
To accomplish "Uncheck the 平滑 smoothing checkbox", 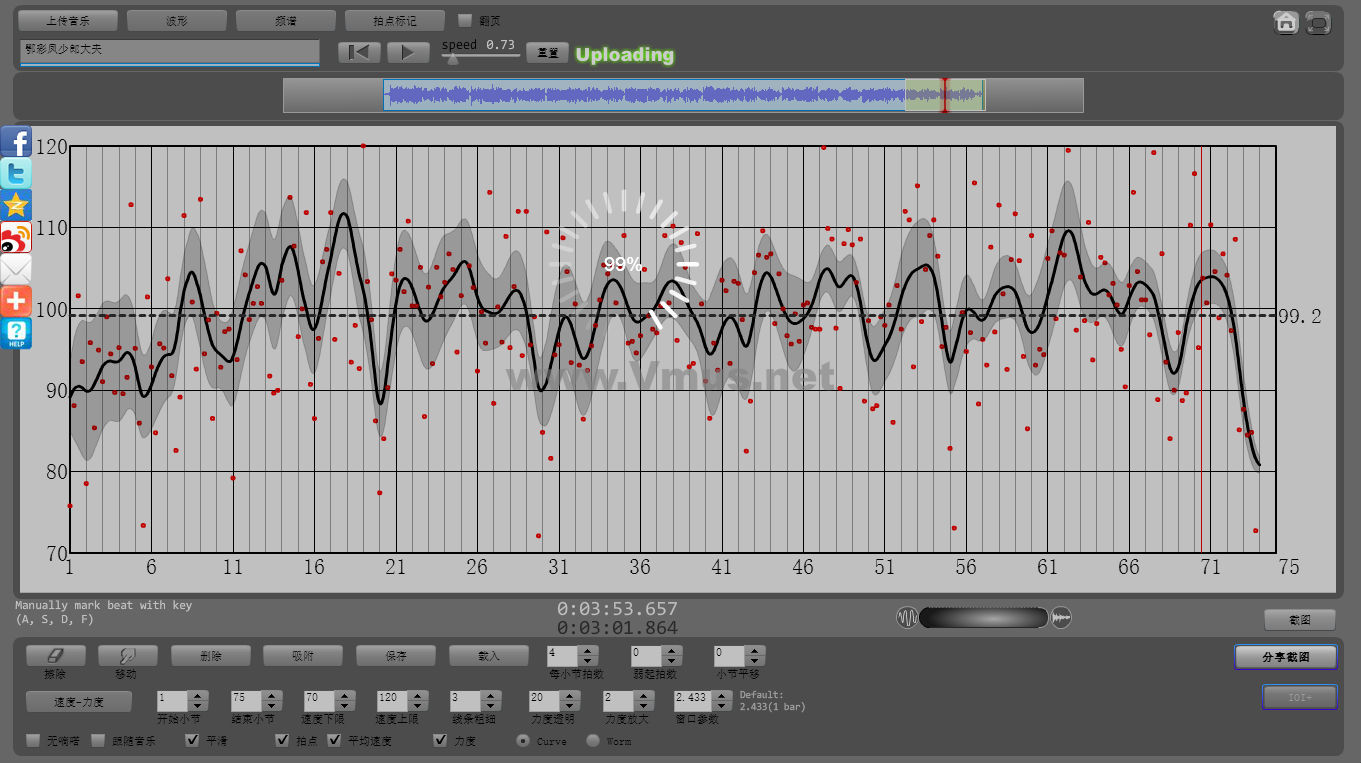I will [x=193, y=741].
